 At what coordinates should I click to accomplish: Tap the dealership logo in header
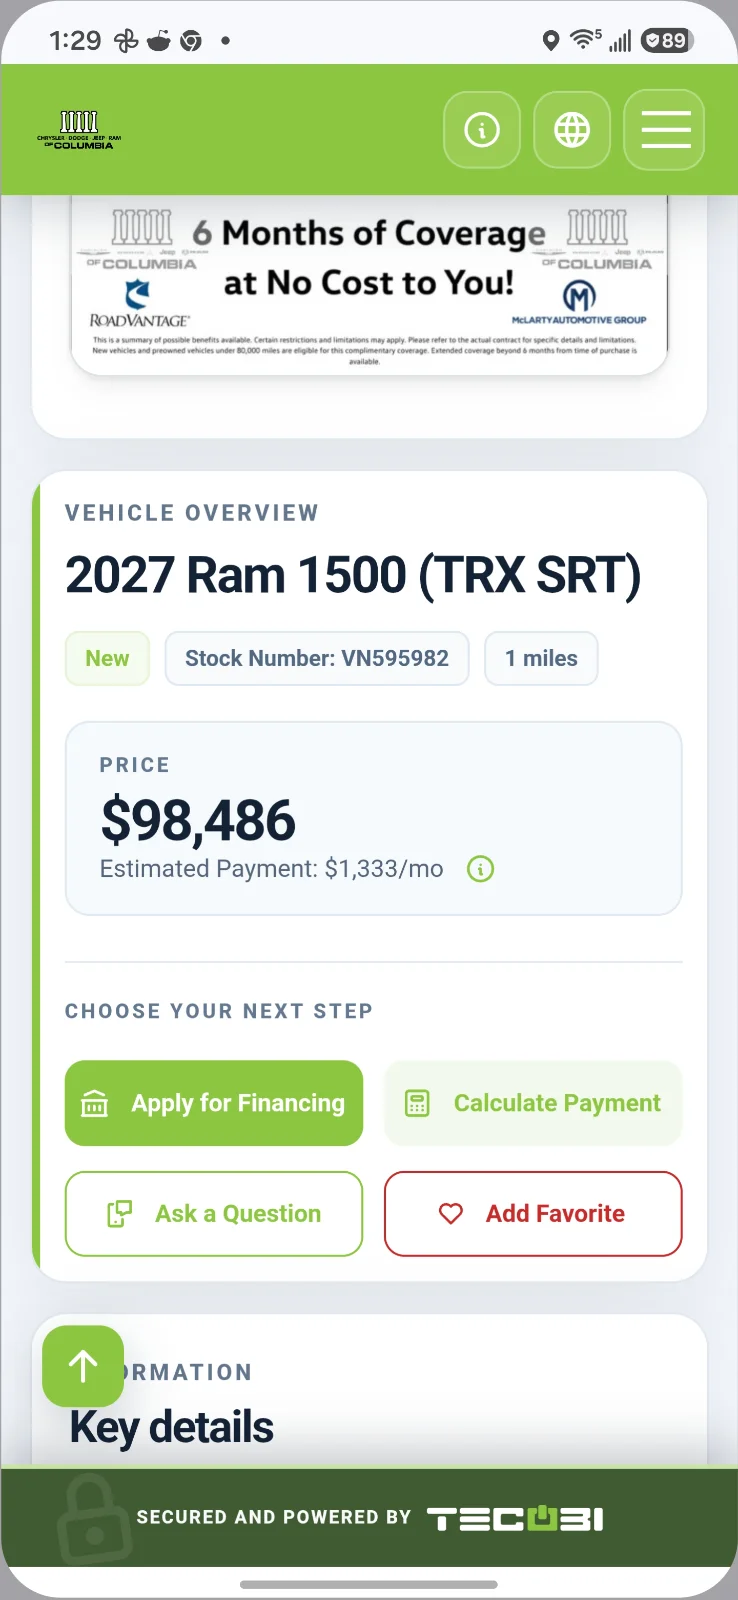(79, 130)
